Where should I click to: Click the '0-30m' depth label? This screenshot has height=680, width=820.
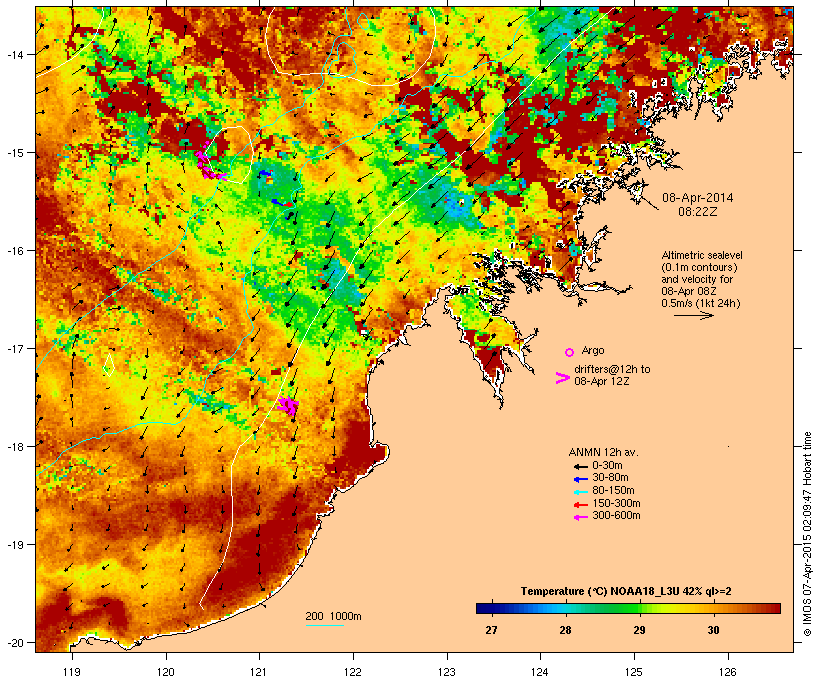pos(607,466)
